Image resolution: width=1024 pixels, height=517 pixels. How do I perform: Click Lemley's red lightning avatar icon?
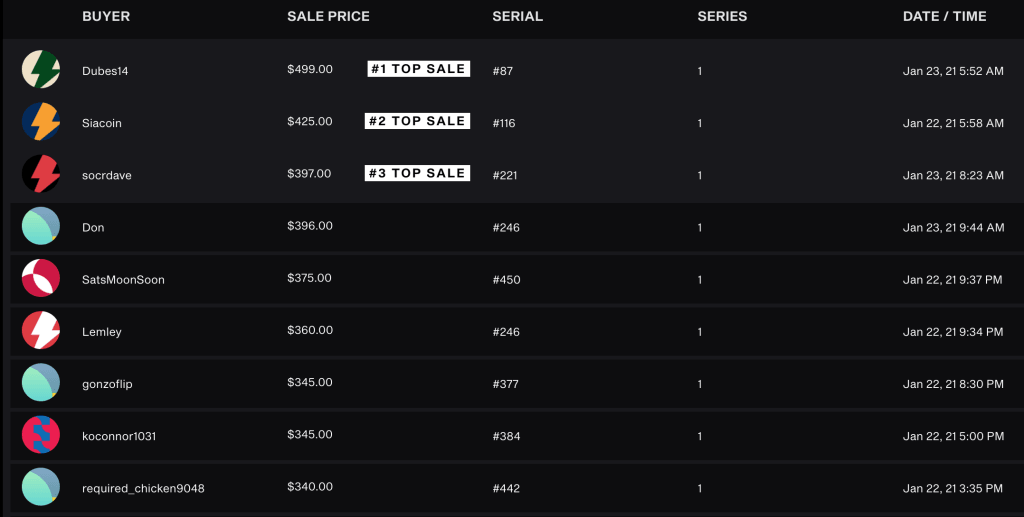point(41,331)
